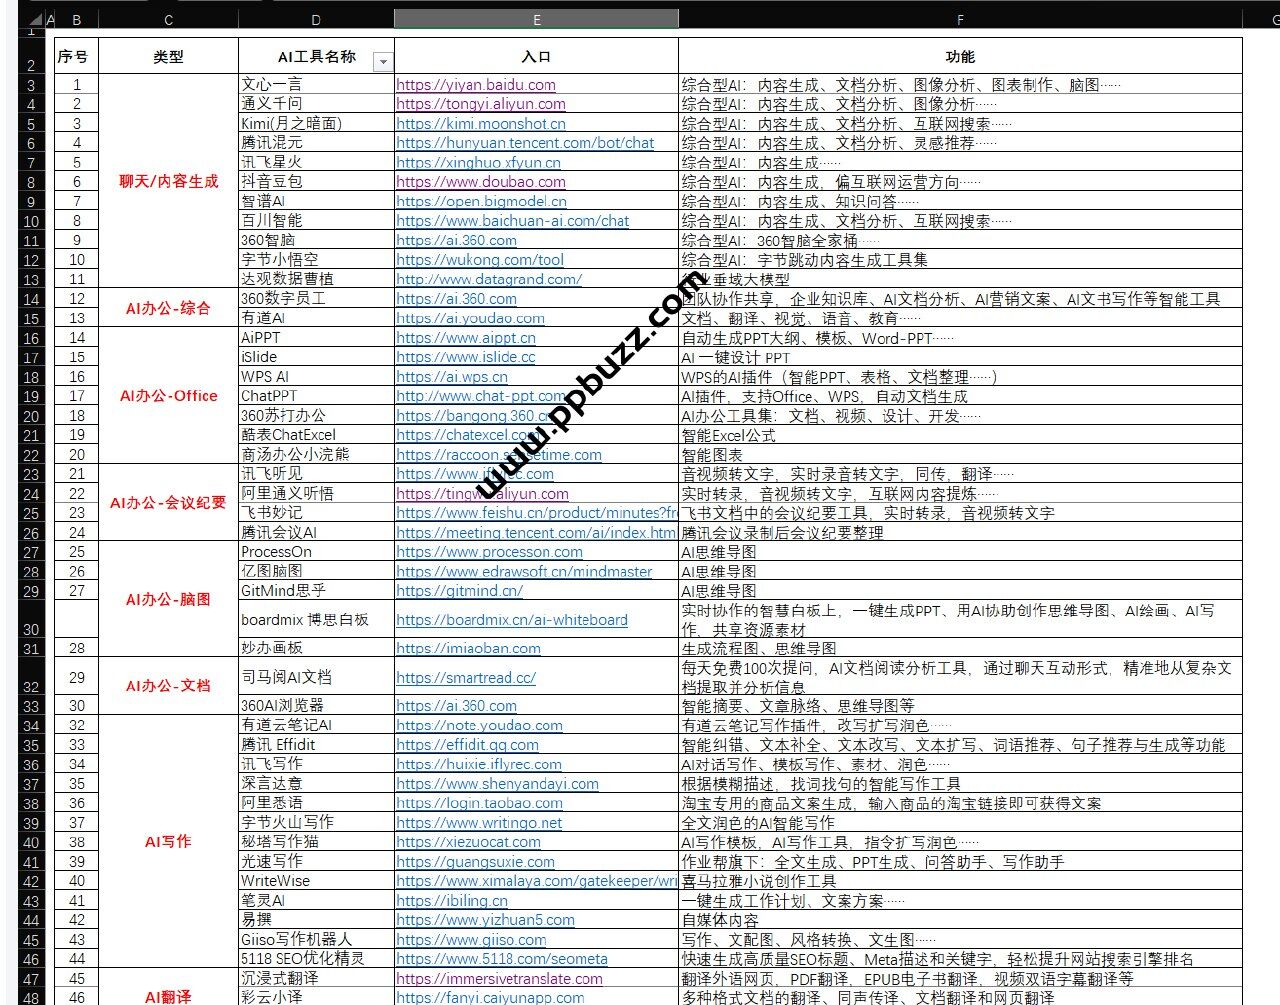Open the huixie.iflyrec.com link

tap(479, 764)
